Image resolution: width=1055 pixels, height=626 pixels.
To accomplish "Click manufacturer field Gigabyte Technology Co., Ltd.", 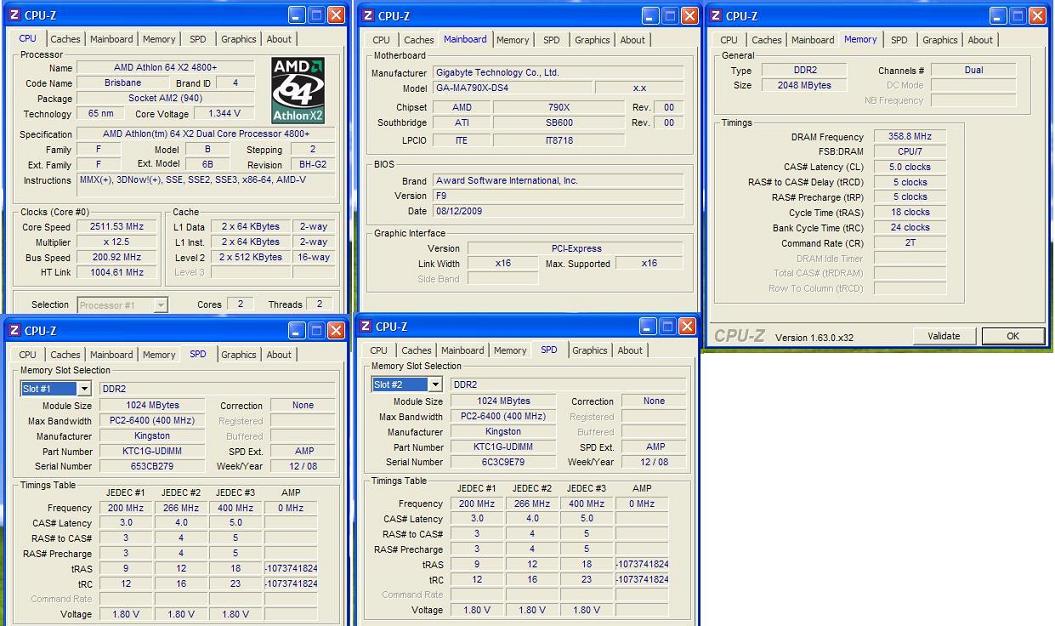I will [558, 72].
